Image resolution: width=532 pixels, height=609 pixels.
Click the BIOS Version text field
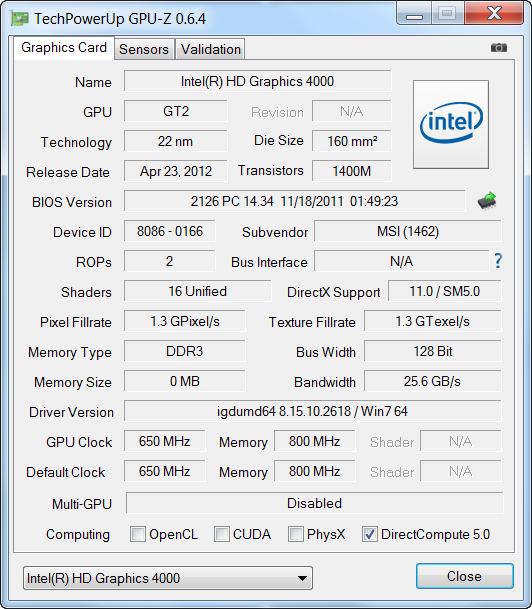[x=294, y=201]
